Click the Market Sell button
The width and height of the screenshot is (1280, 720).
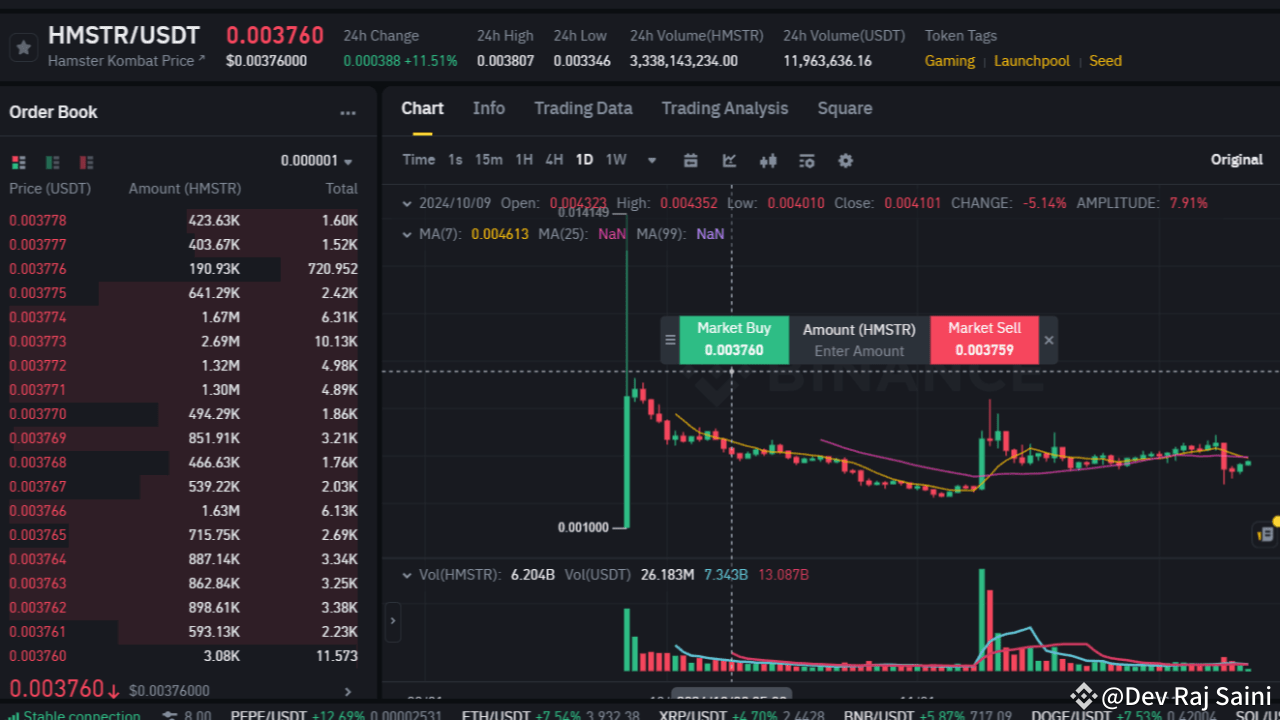coord(984,340)
